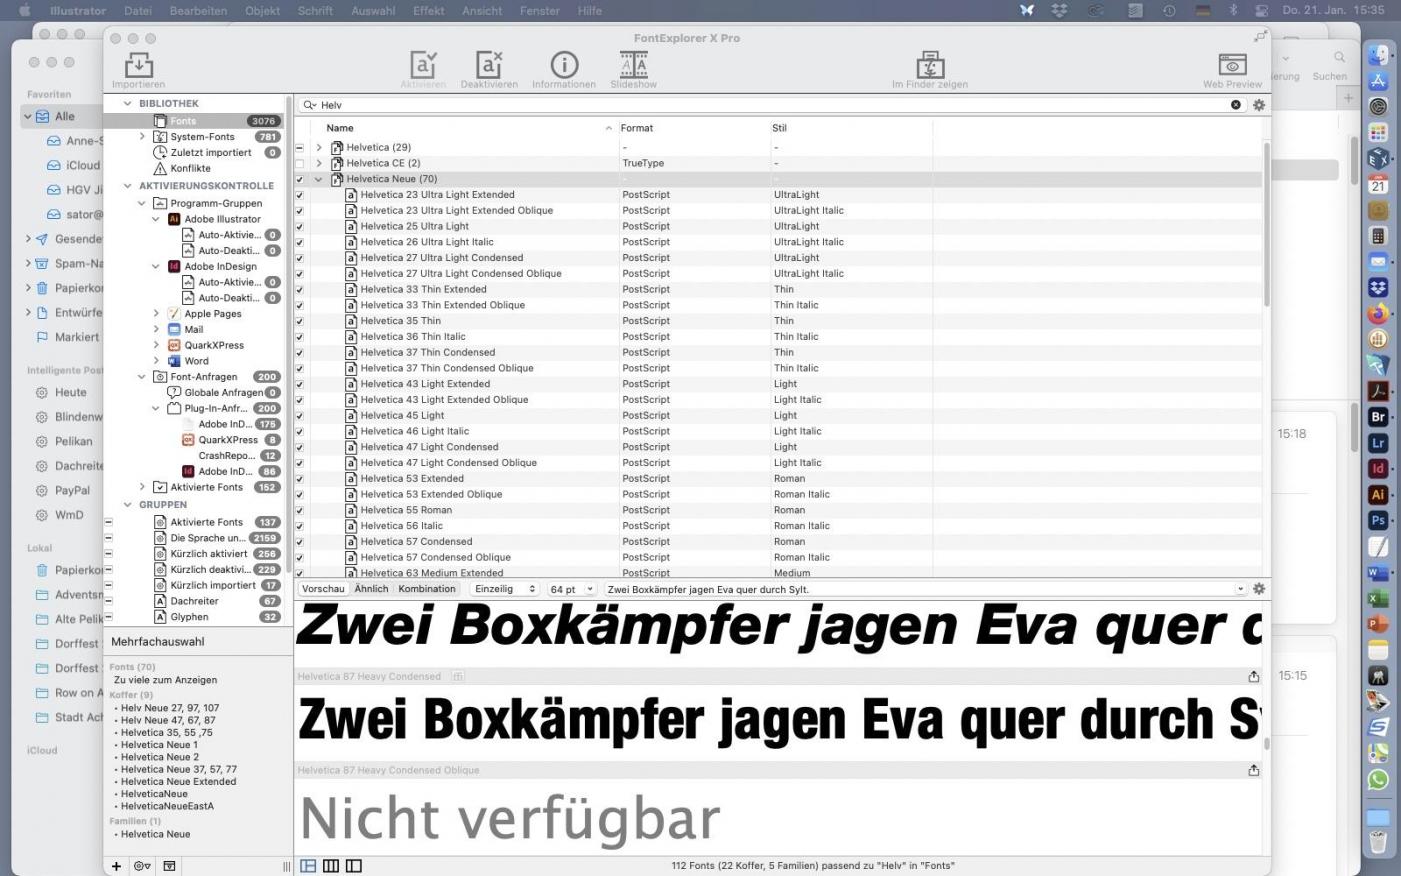This screenshot has height=876, width=1401.
Task: Expand the Helvetica CE (2) family
Action: [x=319, y=163]
